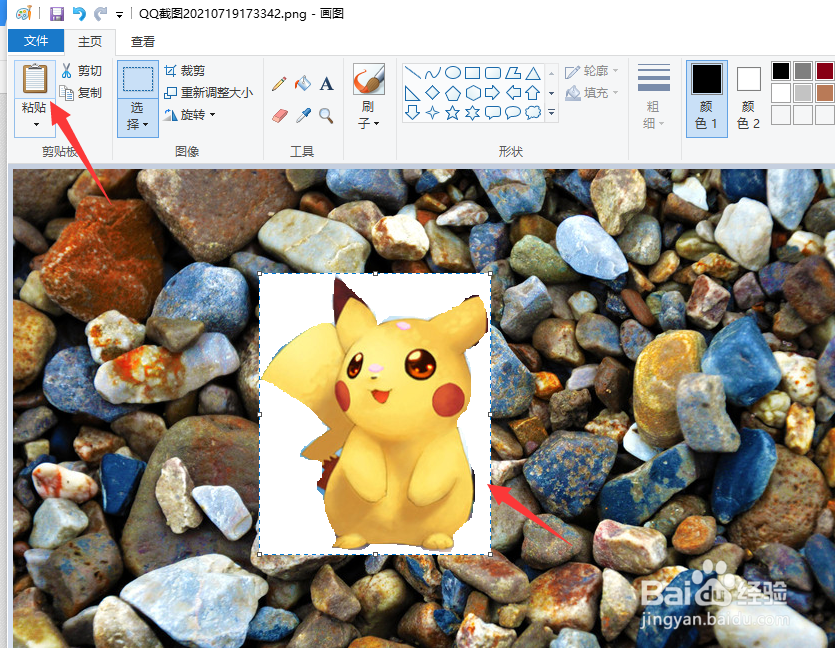Image resolution: width=835 pixels, height=648 pixels.
Task: Select the Down arrow shape
Action: (x=413, y=112)
